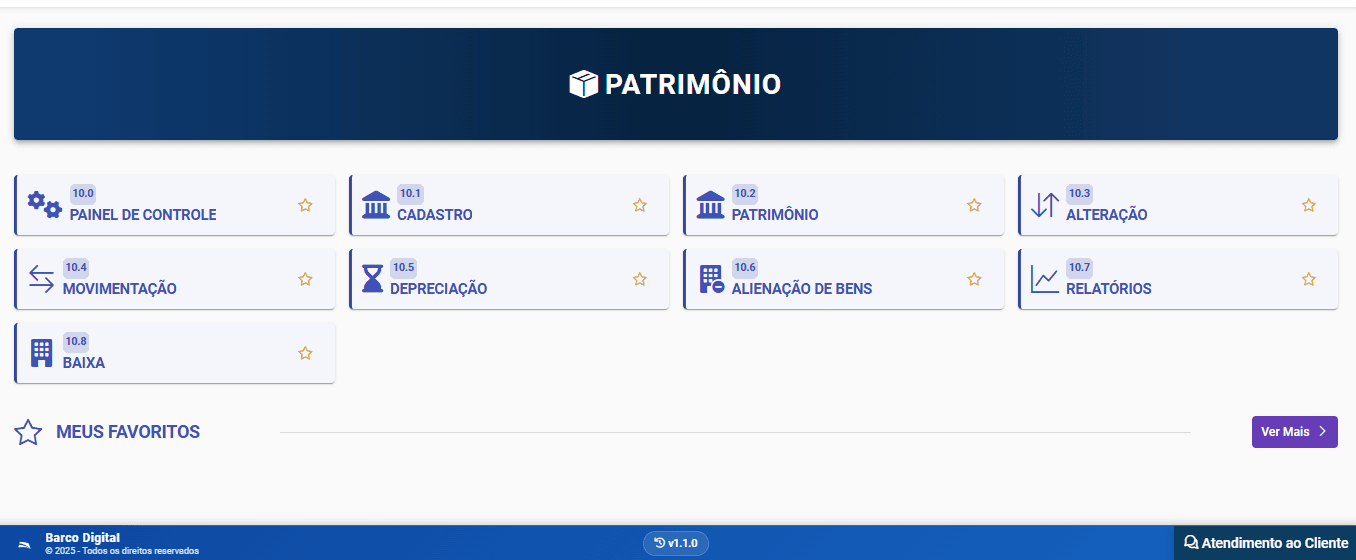Click the line chart icon on Relatórios
The height and width of the screenshot is (560, 1356).
tap(1045, 279)
